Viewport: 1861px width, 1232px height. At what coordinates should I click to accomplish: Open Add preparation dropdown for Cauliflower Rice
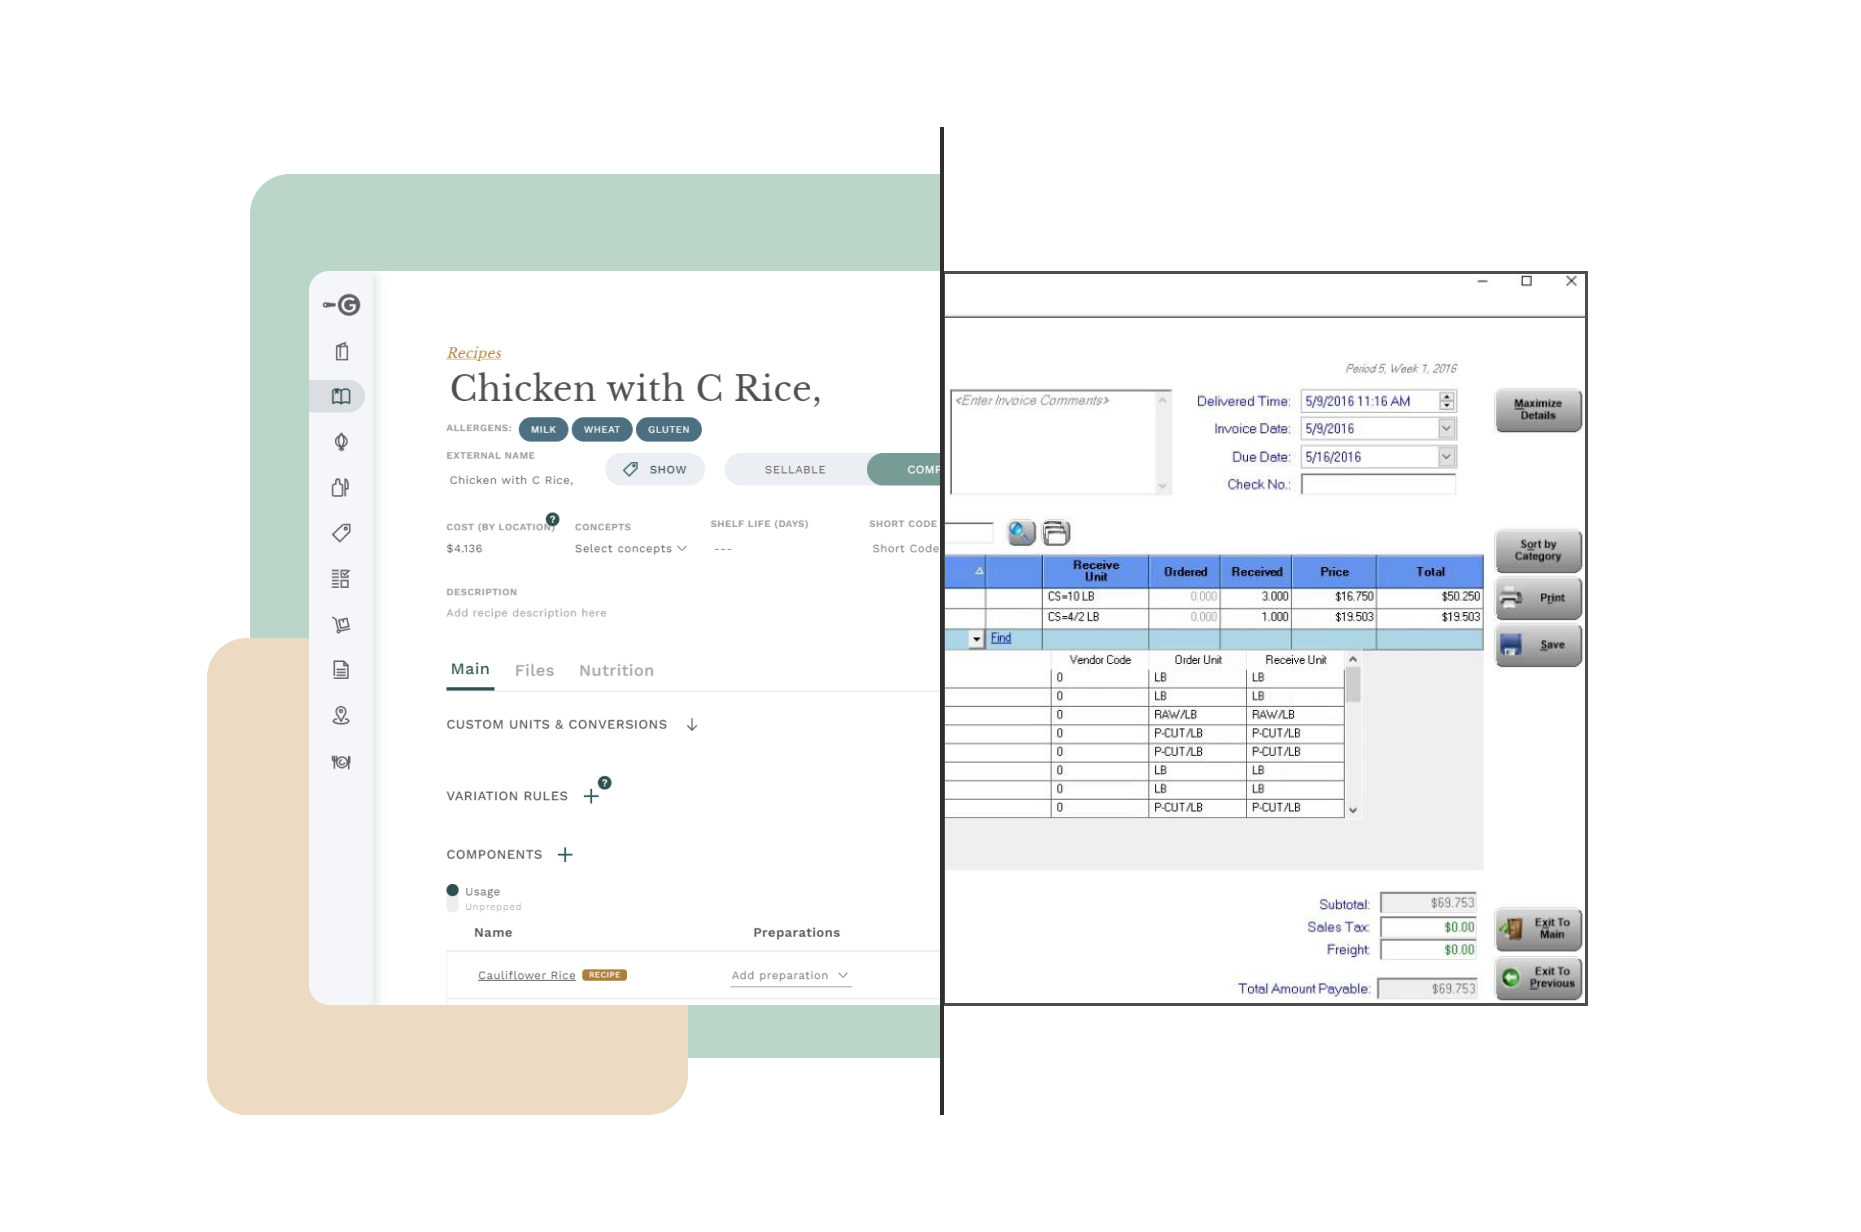pyautogui.click(x=790, y=975)
